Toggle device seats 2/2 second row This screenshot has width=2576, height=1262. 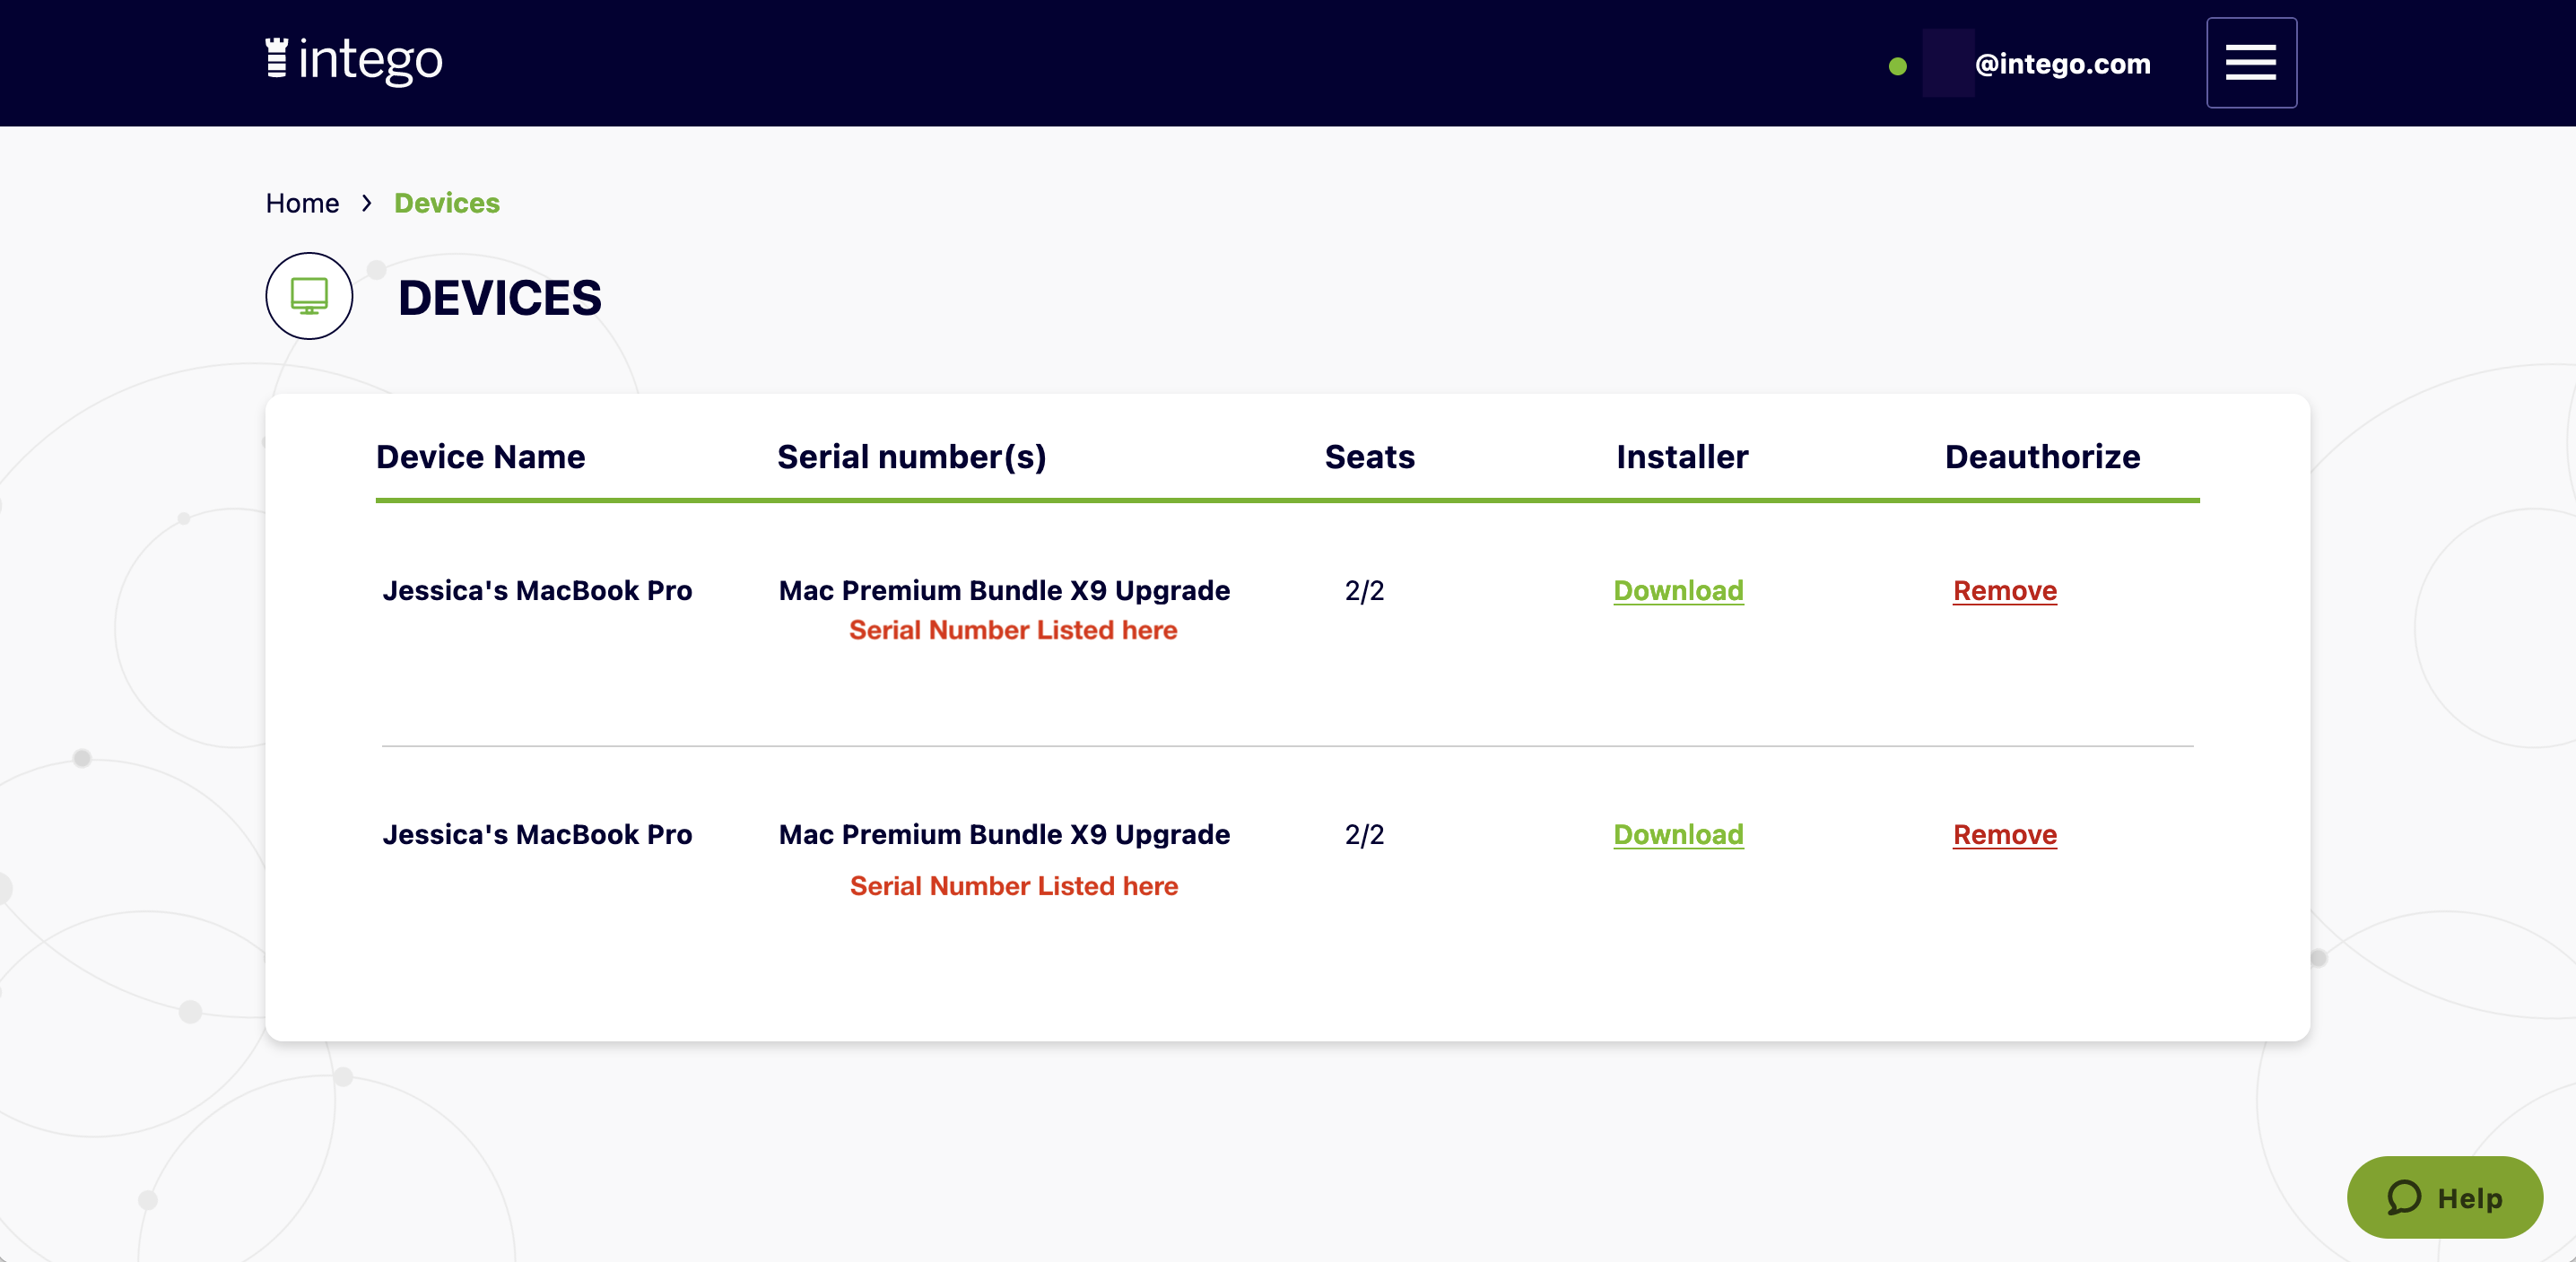point(1363,835)
